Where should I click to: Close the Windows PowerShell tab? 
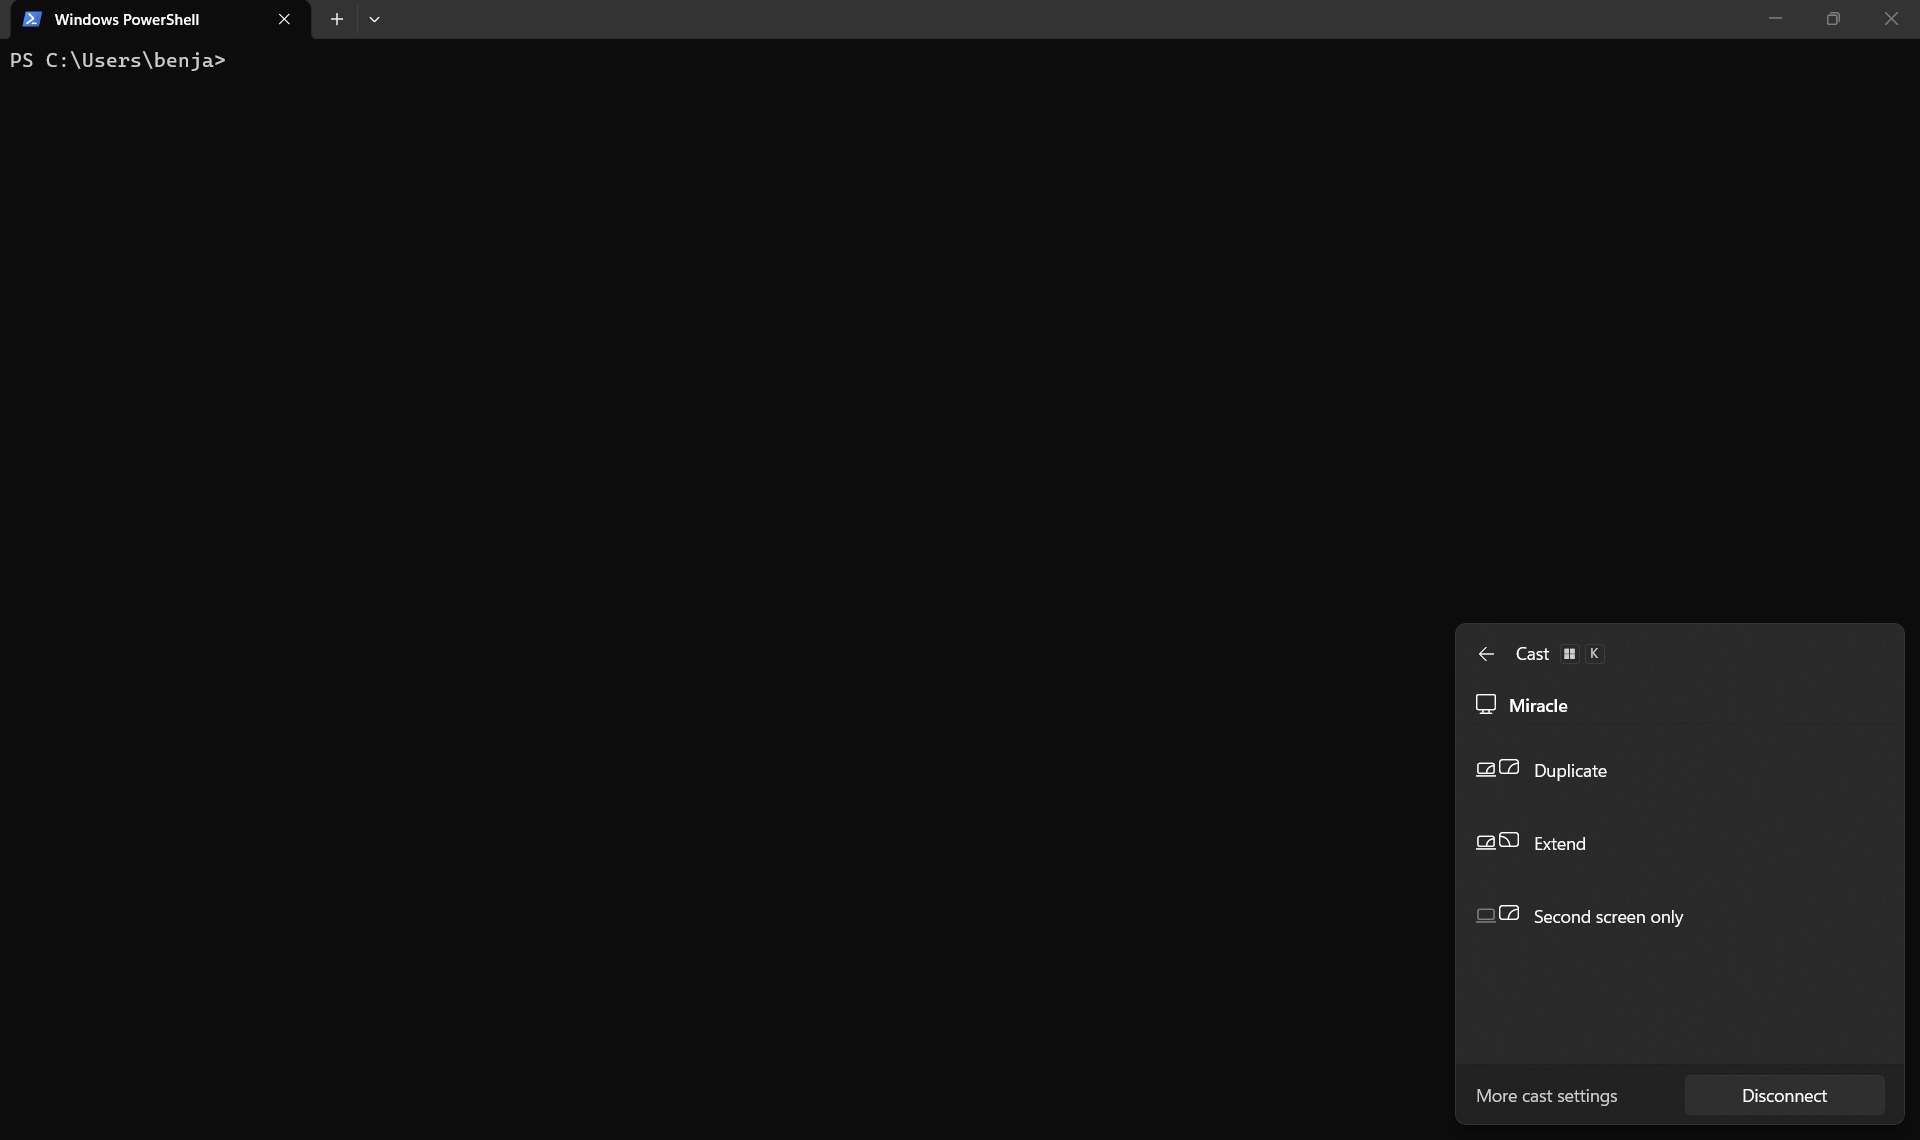click(x=284, y=19)
